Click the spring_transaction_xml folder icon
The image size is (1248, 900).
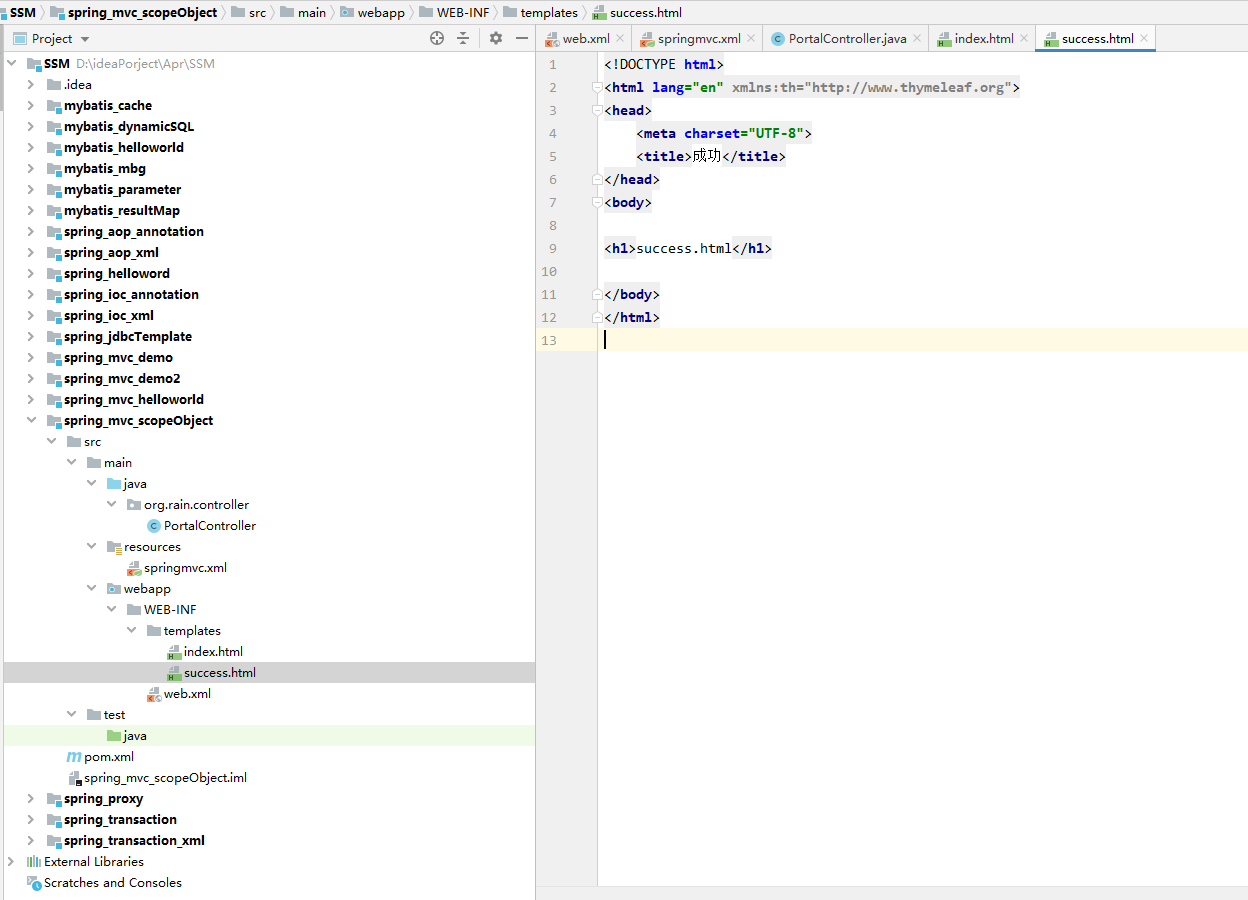(x=54, y=841)
